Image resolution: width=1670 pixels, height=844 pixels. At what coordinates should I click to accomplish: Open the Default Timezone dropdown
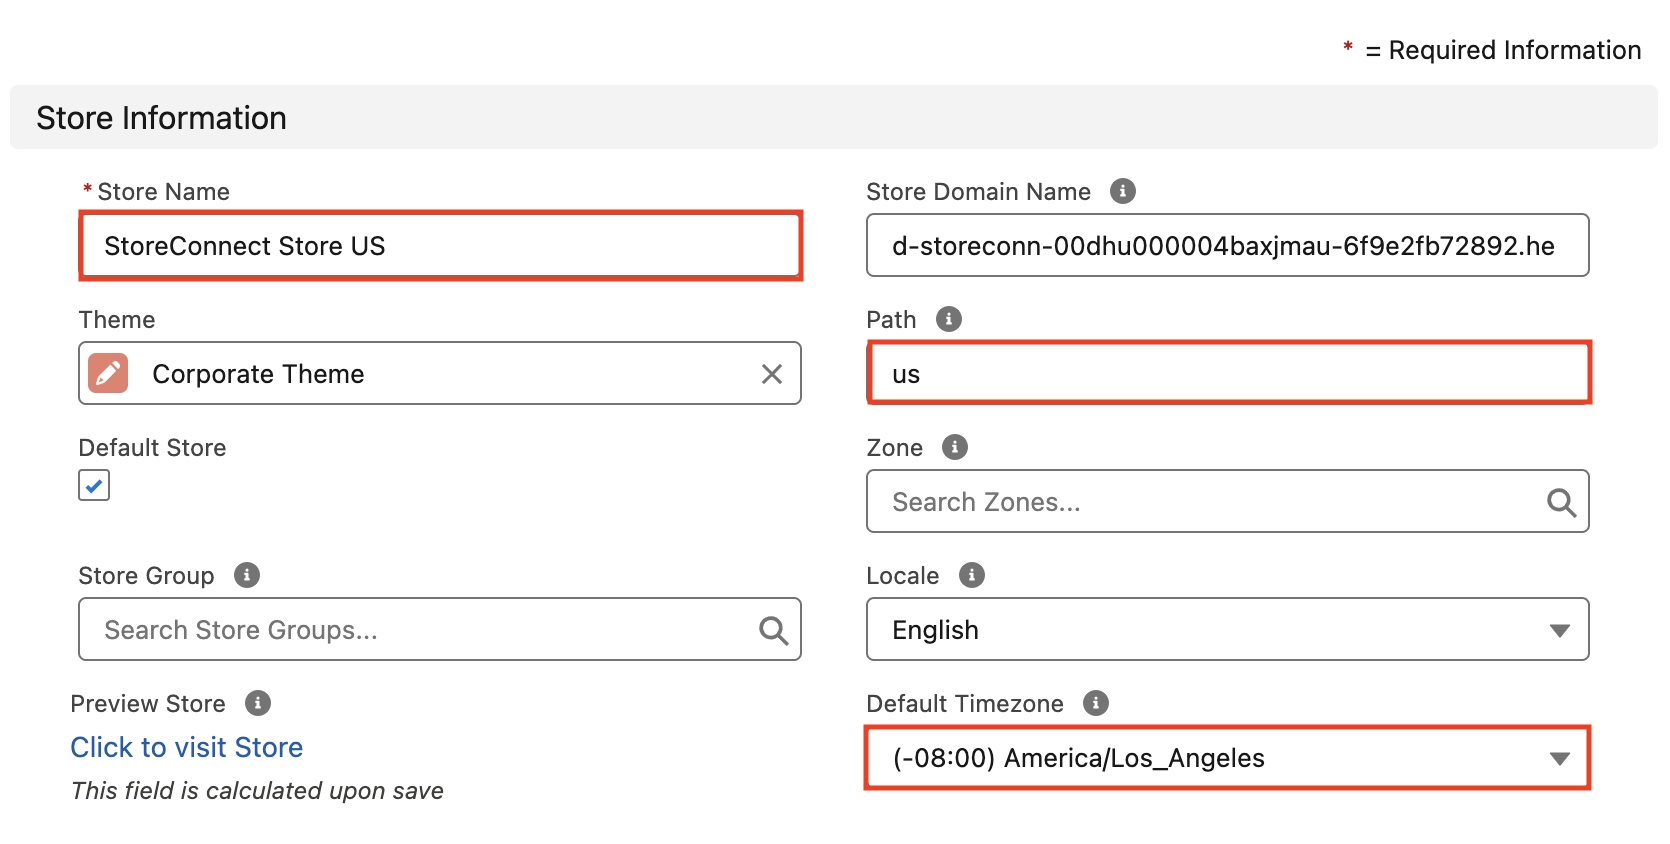pos(1228,758)
